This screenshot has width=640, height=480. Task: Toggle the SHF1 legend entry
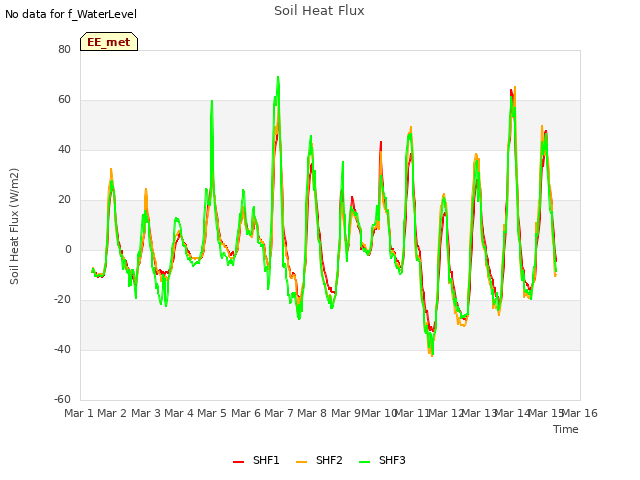click(256, 460)
